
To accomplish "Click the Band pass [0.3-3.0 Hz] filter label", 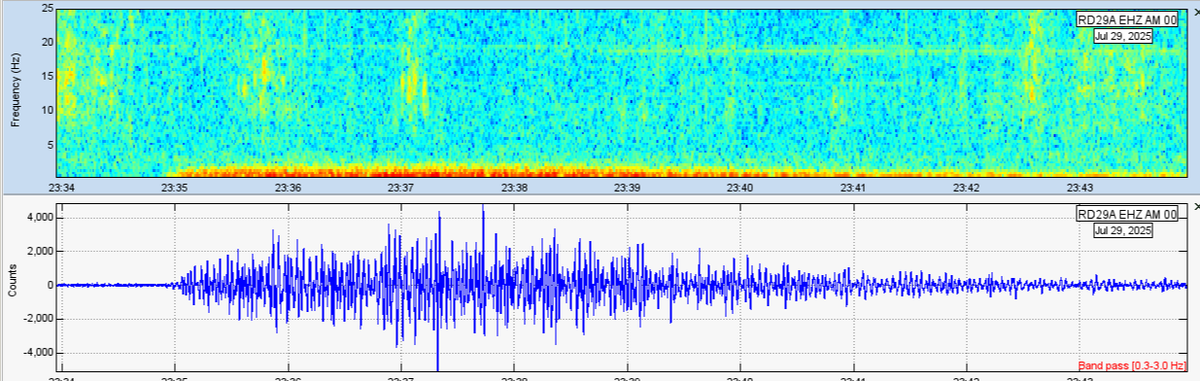I will 1132,366.
